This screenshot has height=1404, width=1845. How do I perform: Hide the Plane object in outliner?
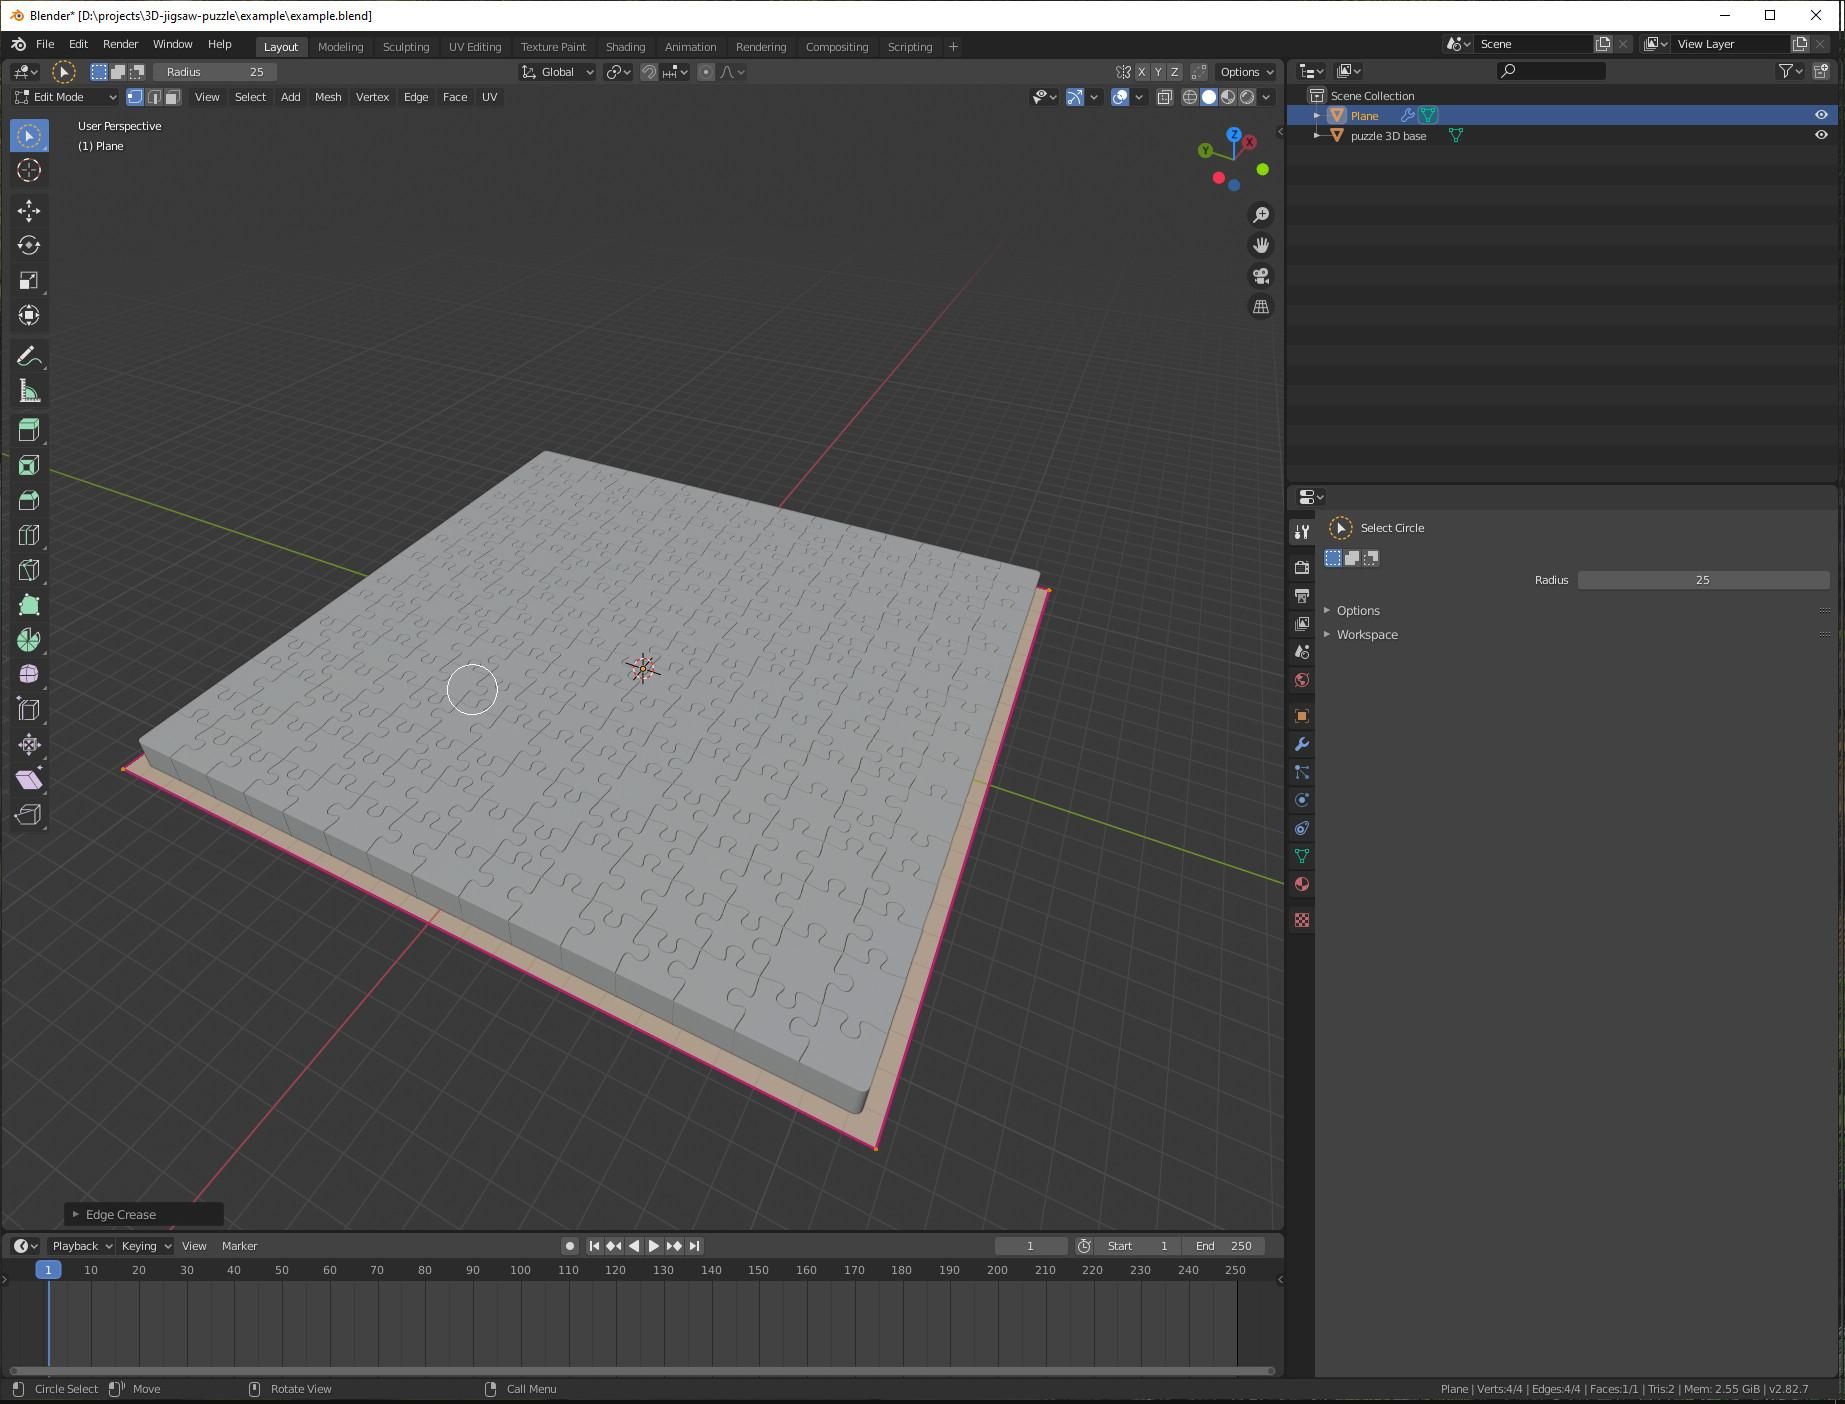point(1820,115)
